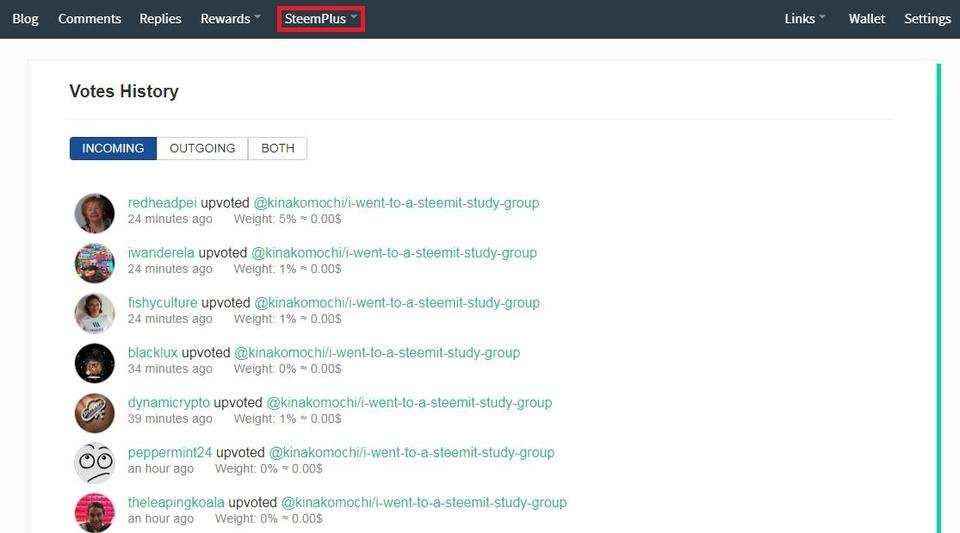Click '39 minutes ago' timestamp
960x533 pixels.
pyautogui.click(x=170, y=419)
